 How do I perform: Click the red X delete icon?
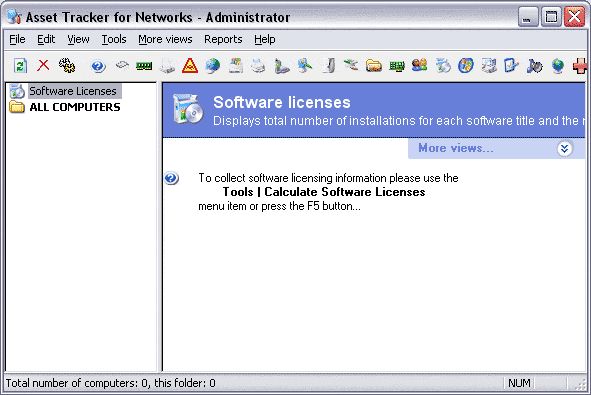43,65
